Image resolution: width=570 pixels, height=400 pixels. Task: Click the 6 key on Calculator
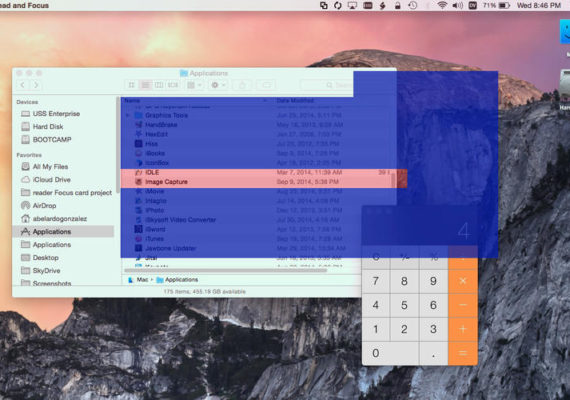[x=433, y=305]
